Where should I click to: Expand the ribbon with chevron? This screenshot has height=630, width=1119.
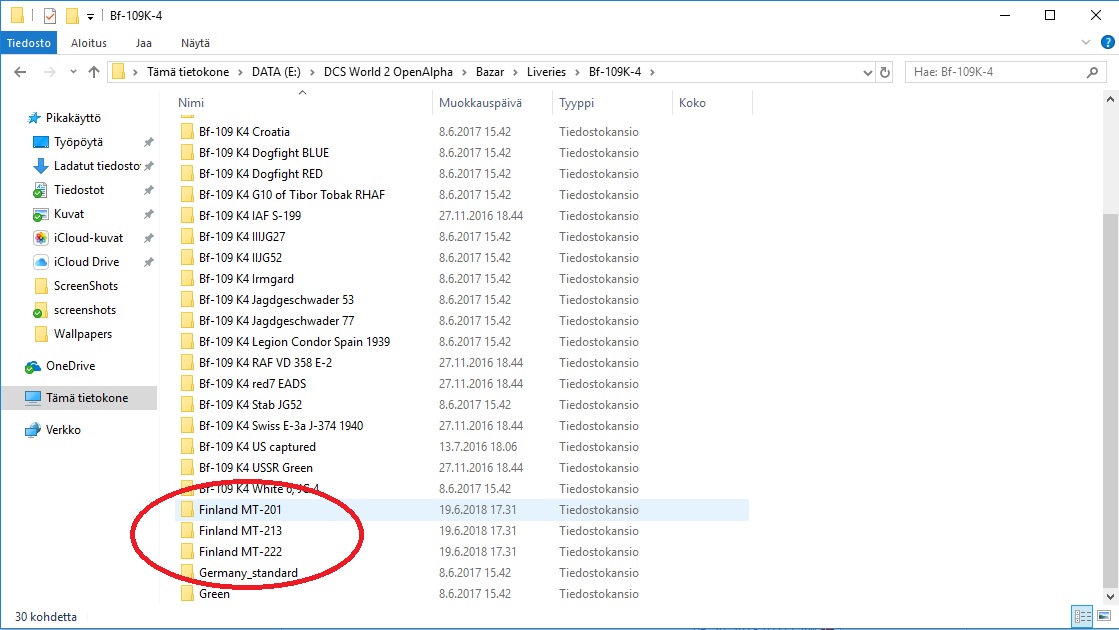point(1085,43)
